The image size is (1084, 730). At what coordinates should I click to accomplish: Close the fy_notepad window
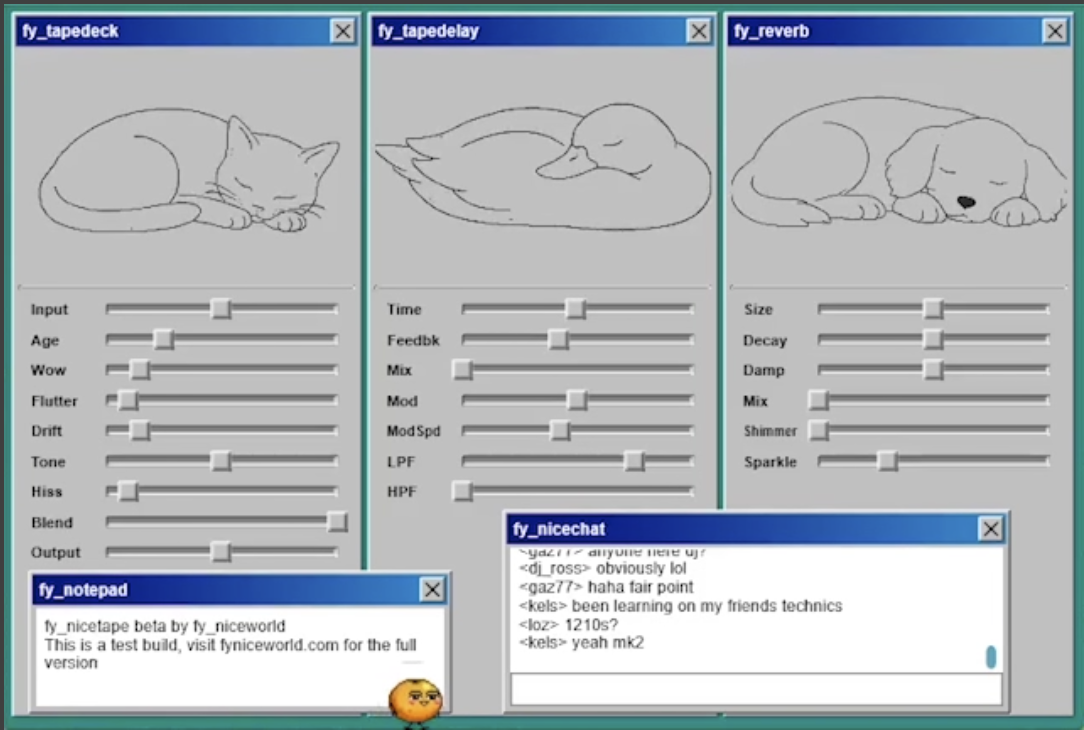coord(432,590)
